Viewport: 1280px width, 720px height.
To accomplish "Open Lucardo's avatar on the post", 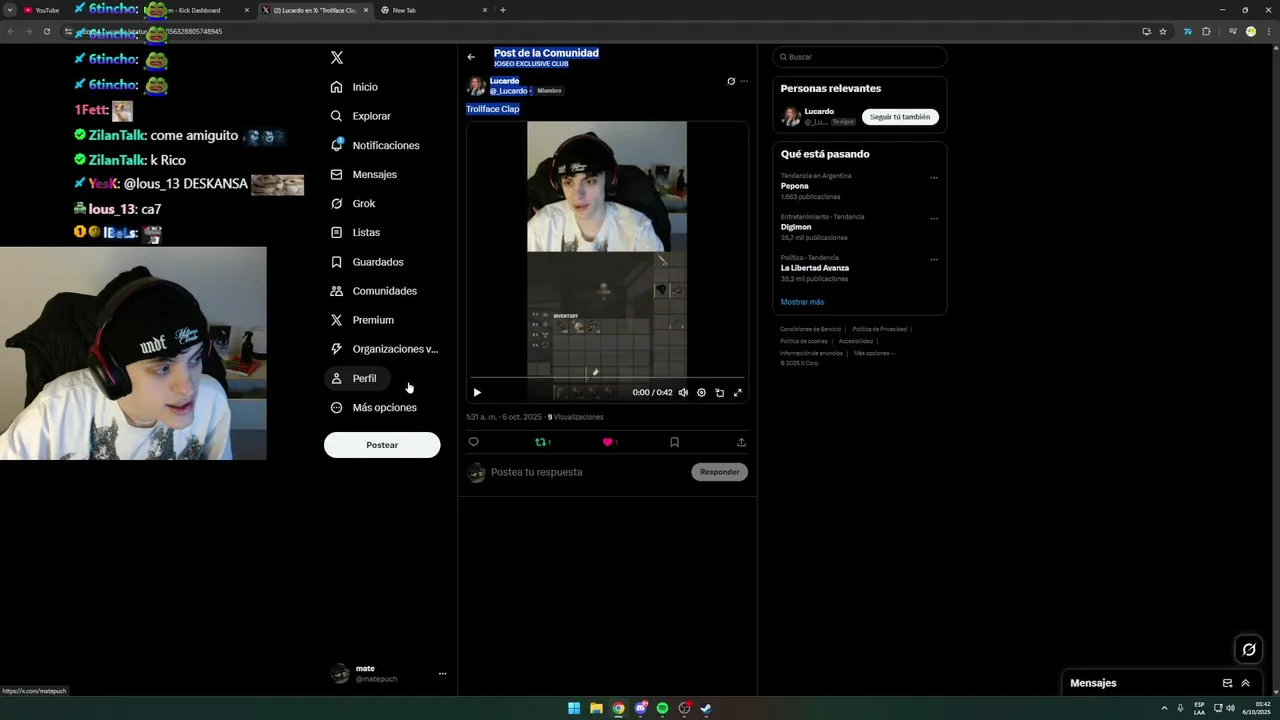I will 476,86.
